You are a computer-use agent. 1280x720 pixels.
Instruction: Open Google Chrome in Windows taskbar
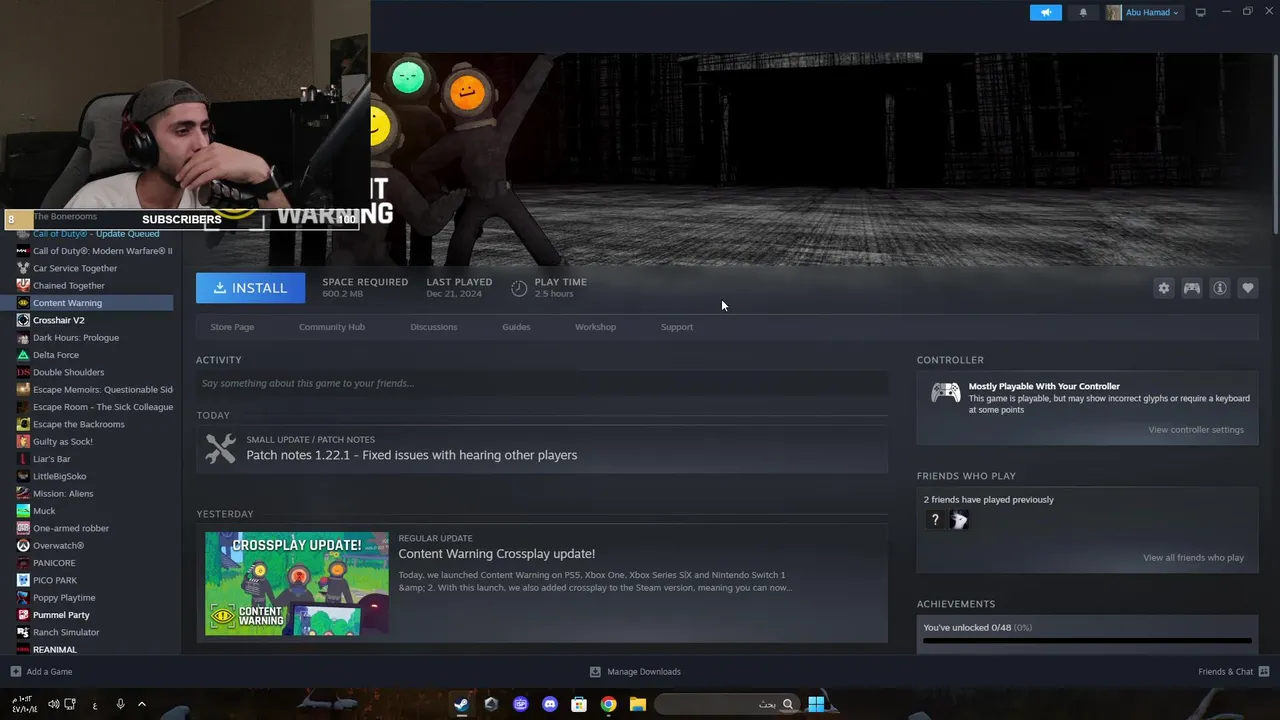tap(608, 704)
